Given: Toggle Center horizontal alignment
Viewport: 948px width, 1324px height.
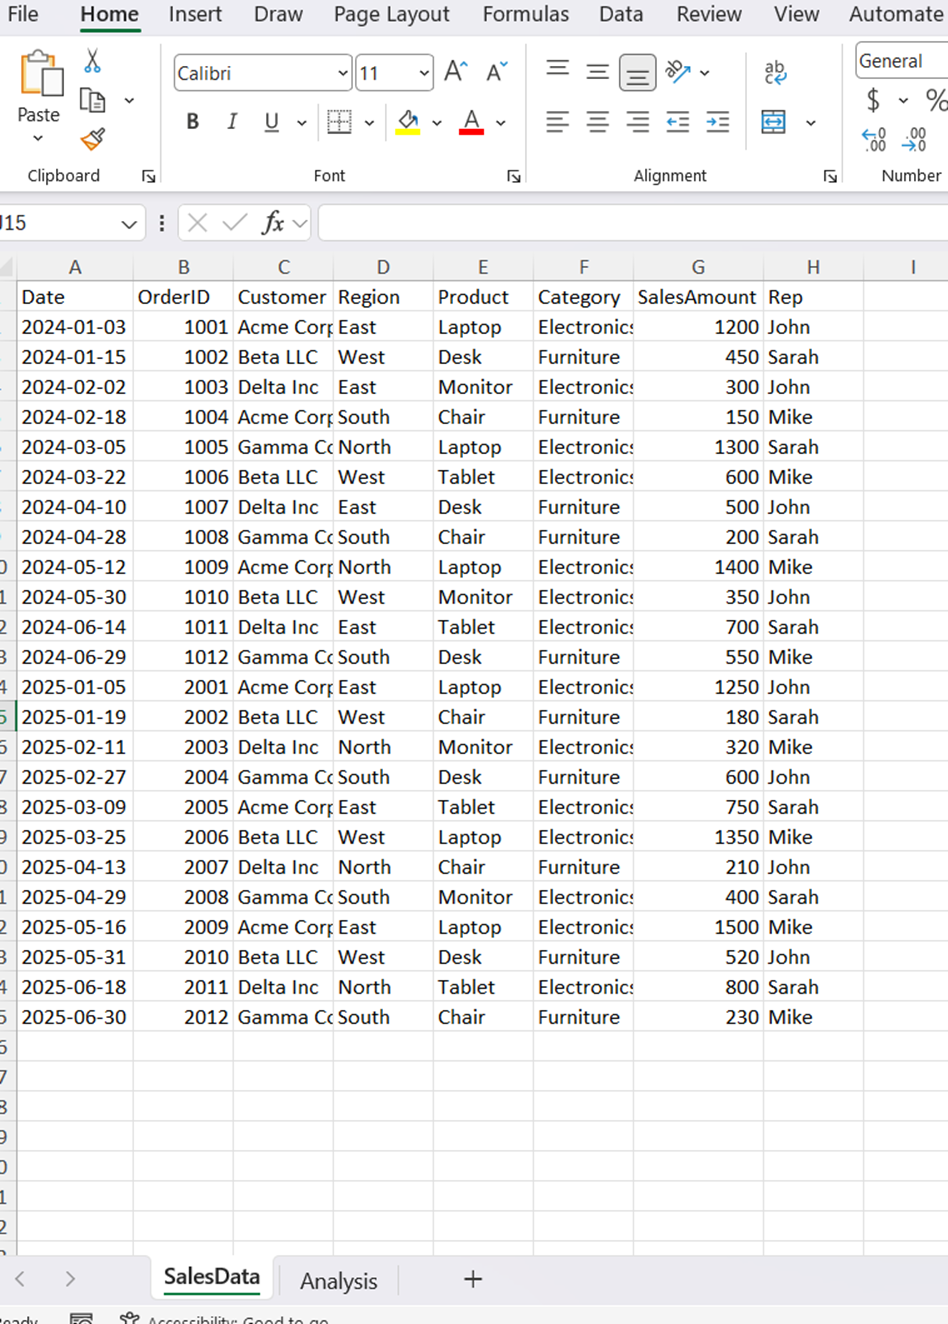Looking at the screenshot, I should [597, 122].
